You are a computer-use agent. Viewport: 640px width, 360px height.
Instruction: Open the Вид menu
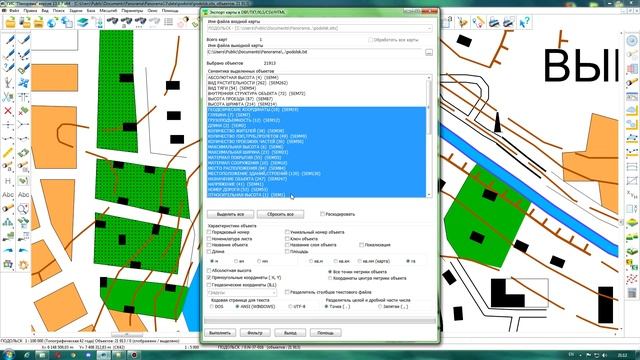(45, 11)
